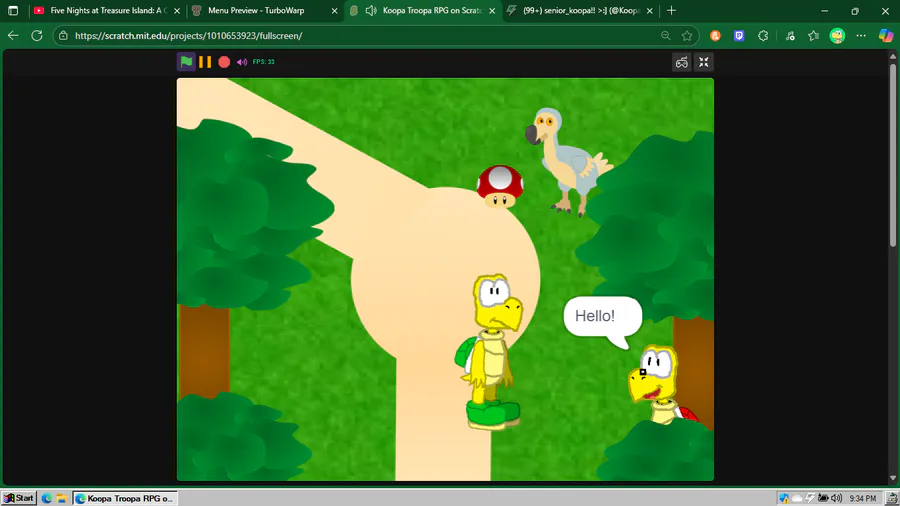Switch to the Five Nights at Treasure Island tab

[x=107, y=10]
